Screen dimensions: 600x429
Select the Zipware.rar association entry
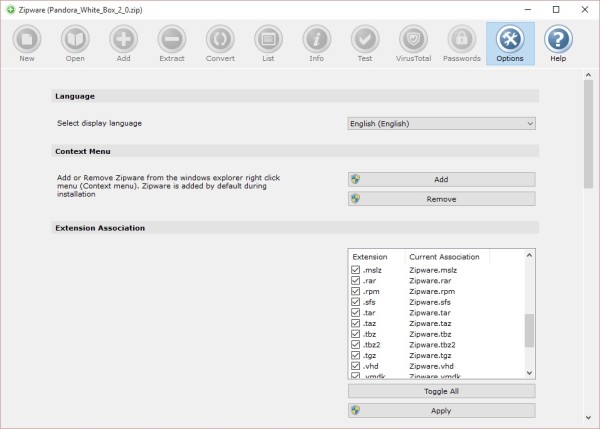coord(430,281)
